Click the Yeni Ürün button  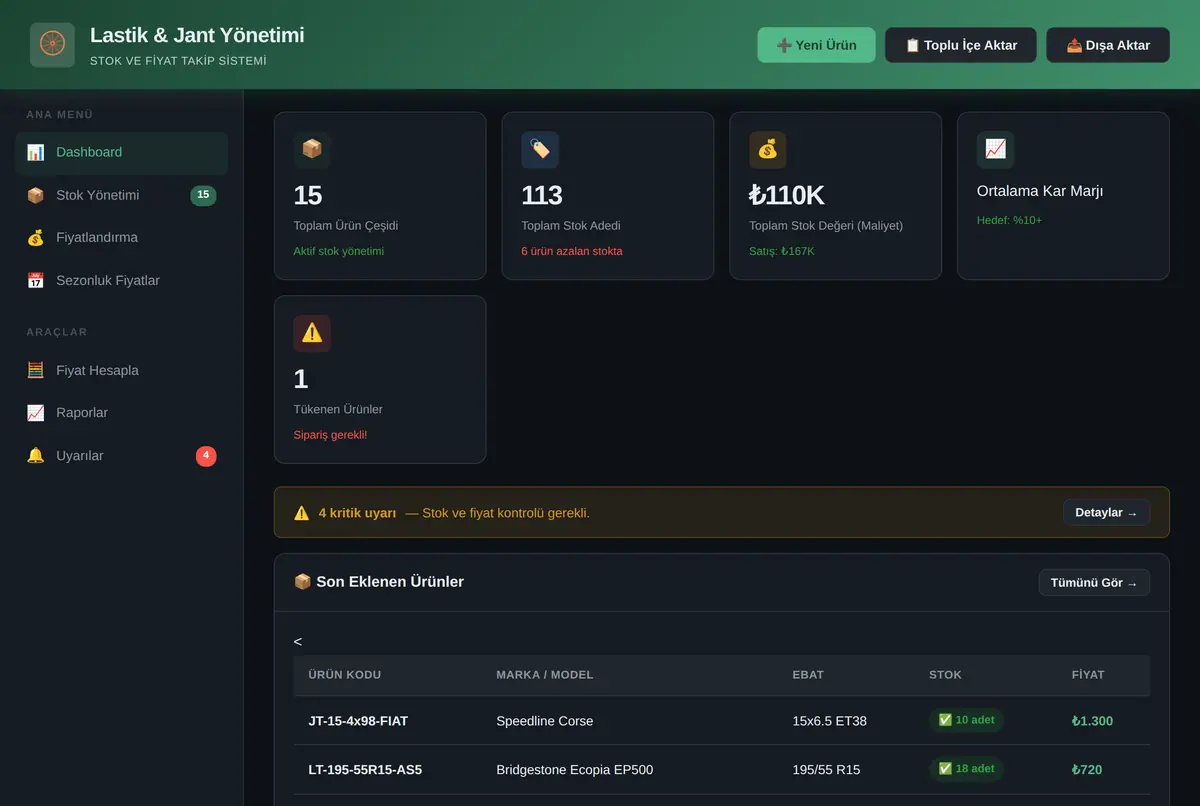pos(816,45)
